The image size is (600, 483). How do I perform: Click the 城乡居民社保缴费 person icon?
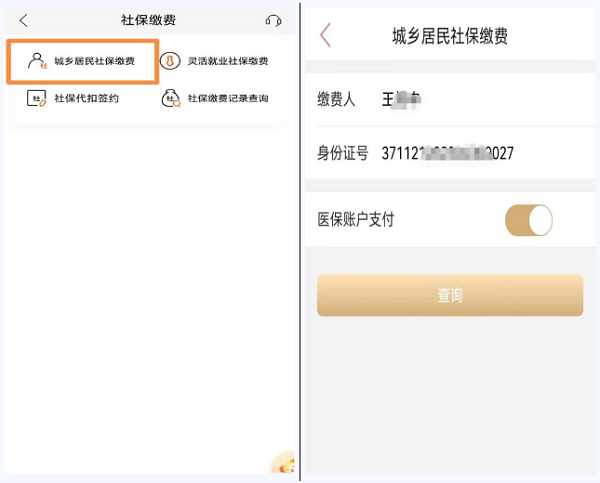point(37,61)
